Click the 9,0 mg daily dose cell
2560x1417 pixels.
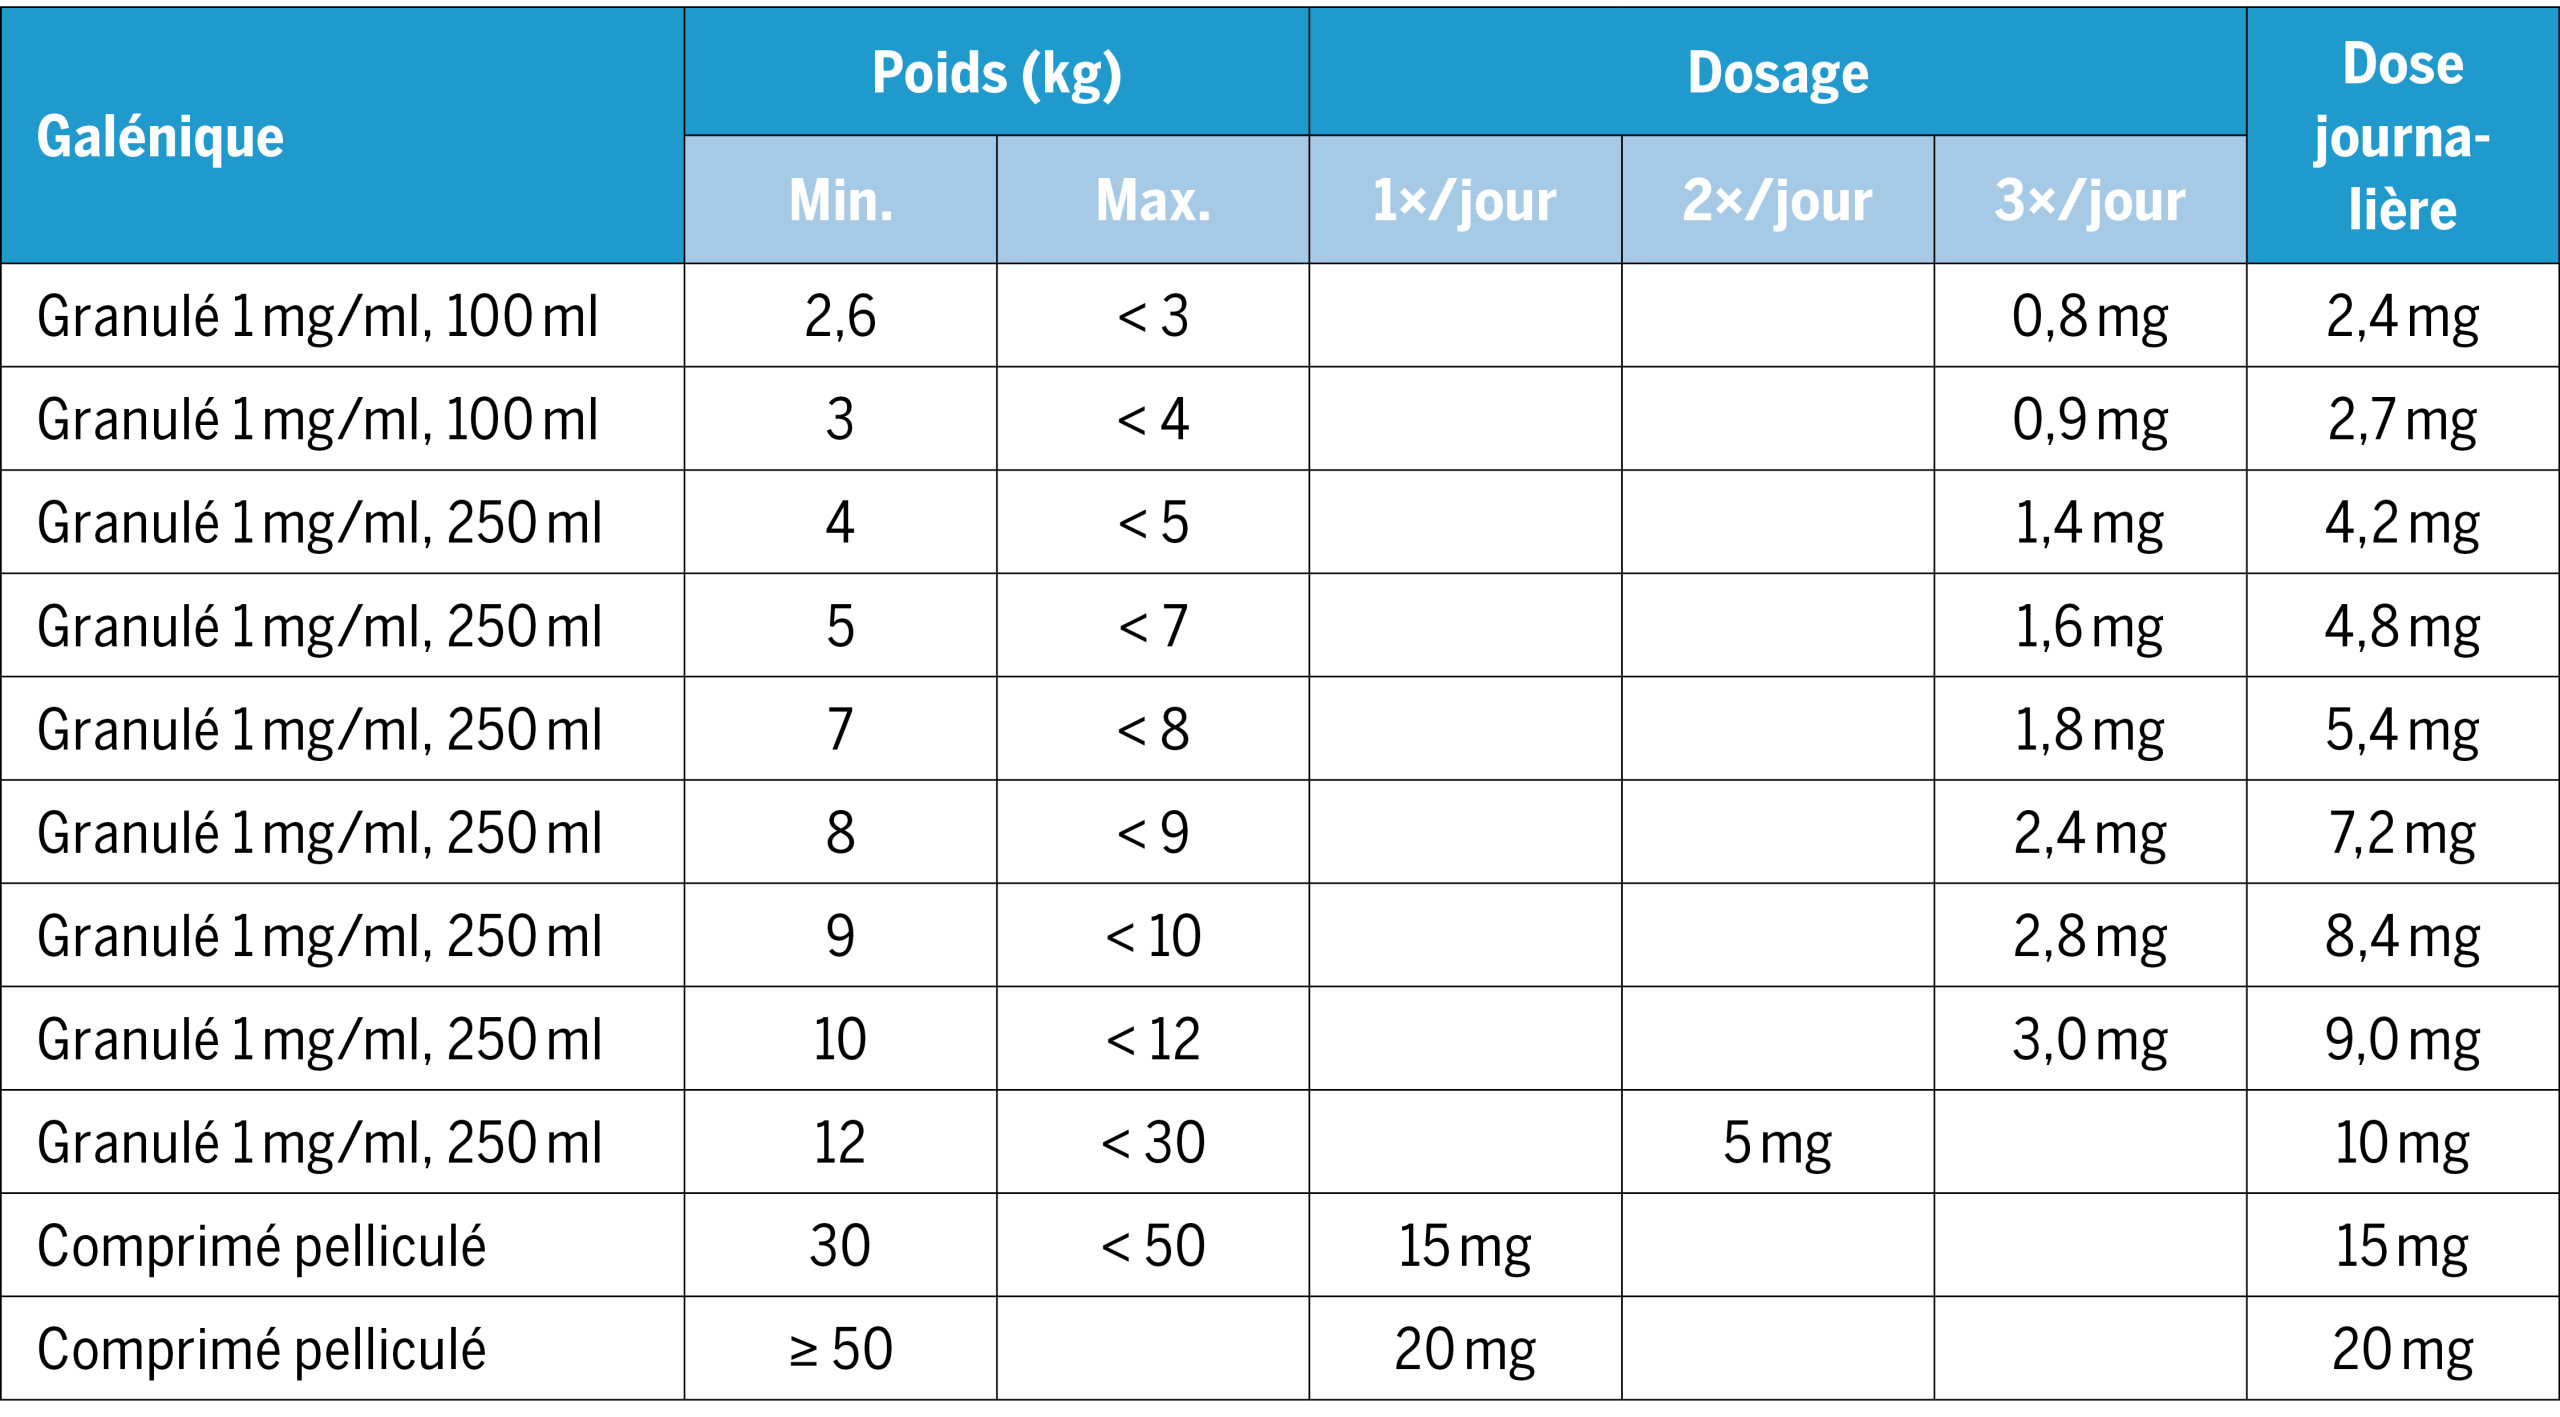2402,1039
